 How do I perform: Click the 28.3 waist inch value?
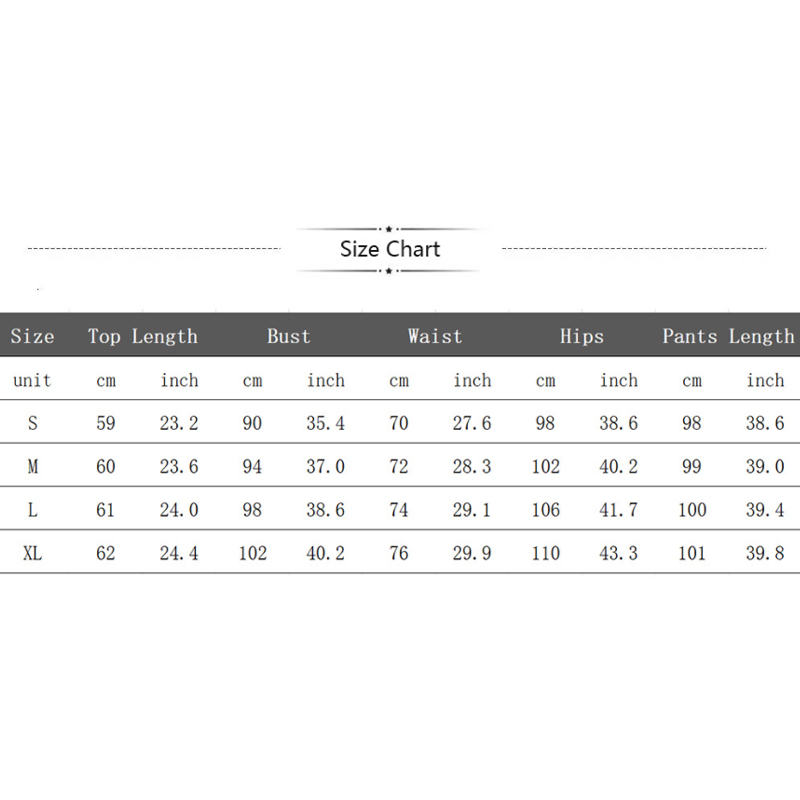click(472, 466)
